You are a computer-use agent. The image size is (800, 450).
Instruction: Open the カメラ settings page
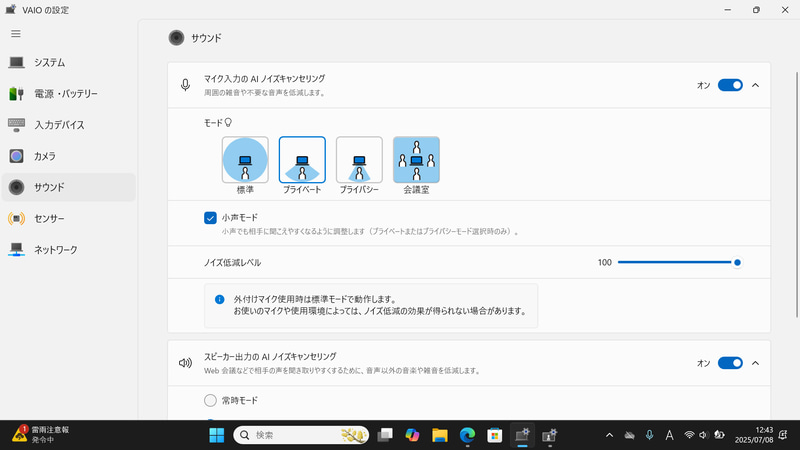tap(68, 156)
